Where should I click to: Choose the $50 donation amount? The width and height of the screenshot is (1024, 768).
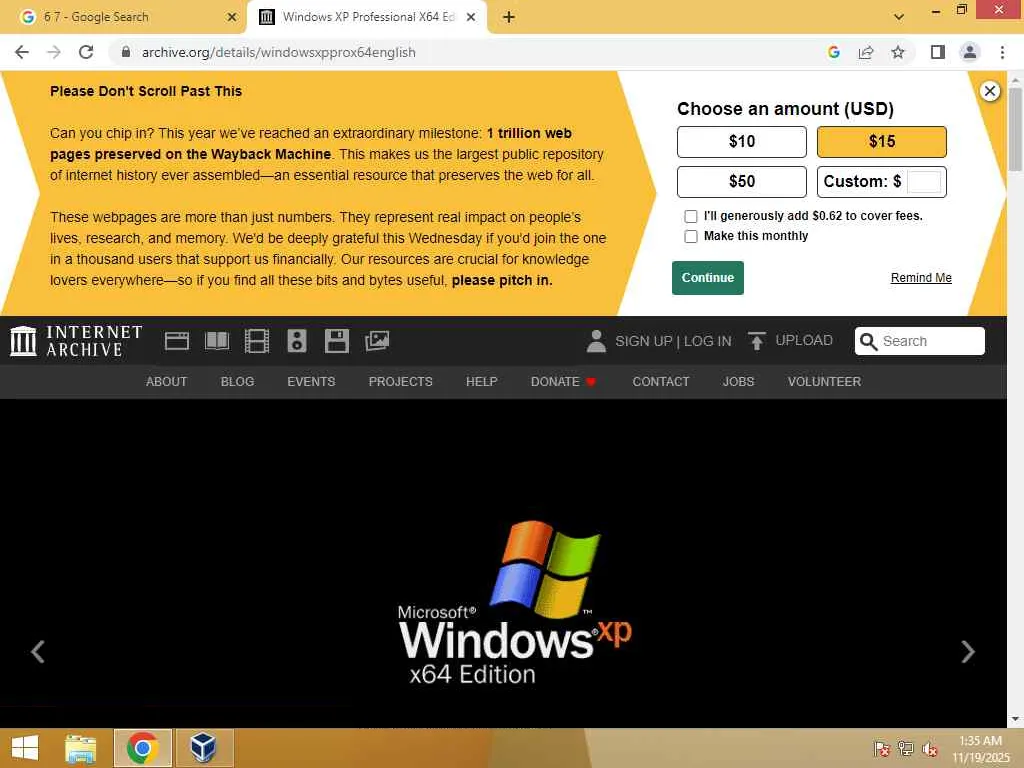pyautogui.click(x=742, y=182)
